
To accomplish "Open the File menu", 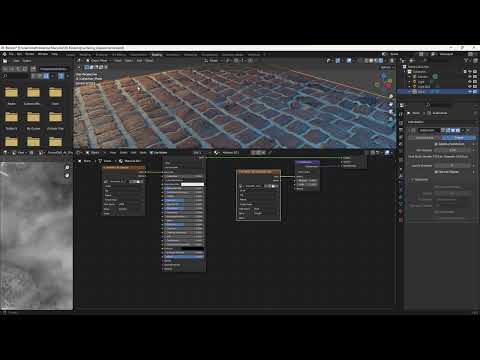I will (x=11, y=54).
